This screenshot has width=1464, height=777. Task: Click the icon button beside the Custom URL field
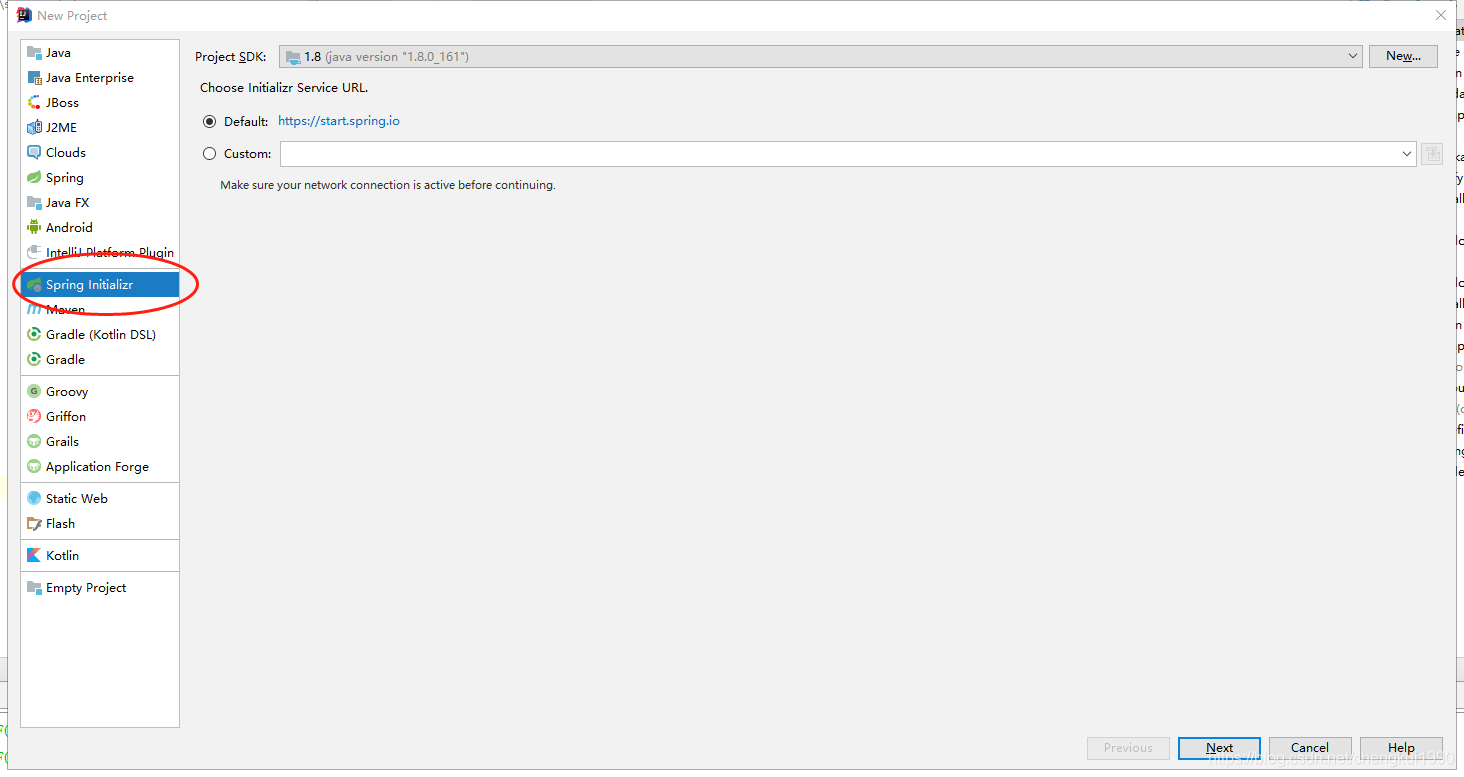tap(1432, 154)
